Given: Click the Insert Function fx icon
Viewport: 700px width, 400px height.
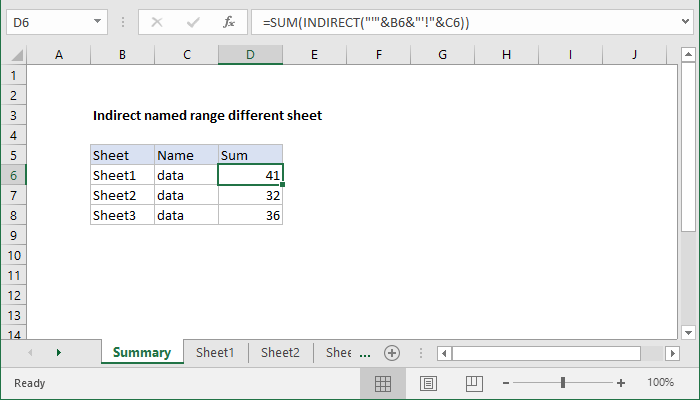Looking at the screenshot, I should 228,21.
